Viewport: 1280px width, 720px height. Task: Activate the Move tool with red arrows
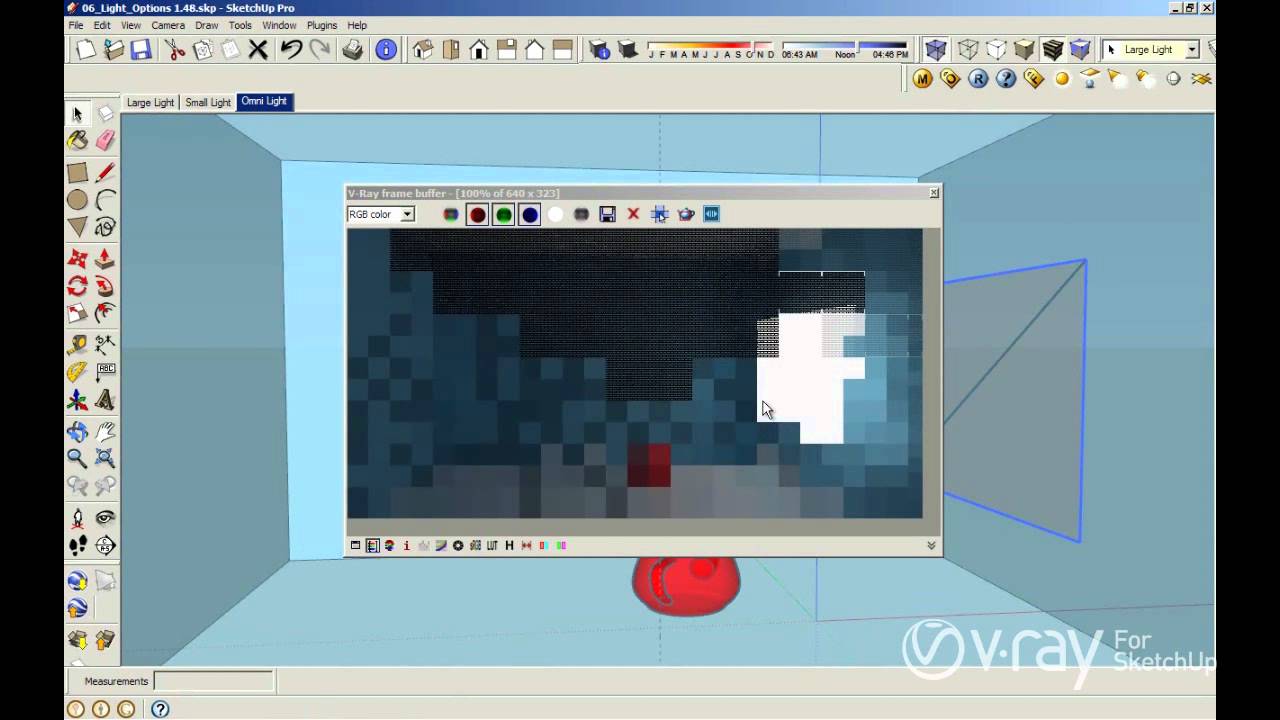[x=77, y=259]
